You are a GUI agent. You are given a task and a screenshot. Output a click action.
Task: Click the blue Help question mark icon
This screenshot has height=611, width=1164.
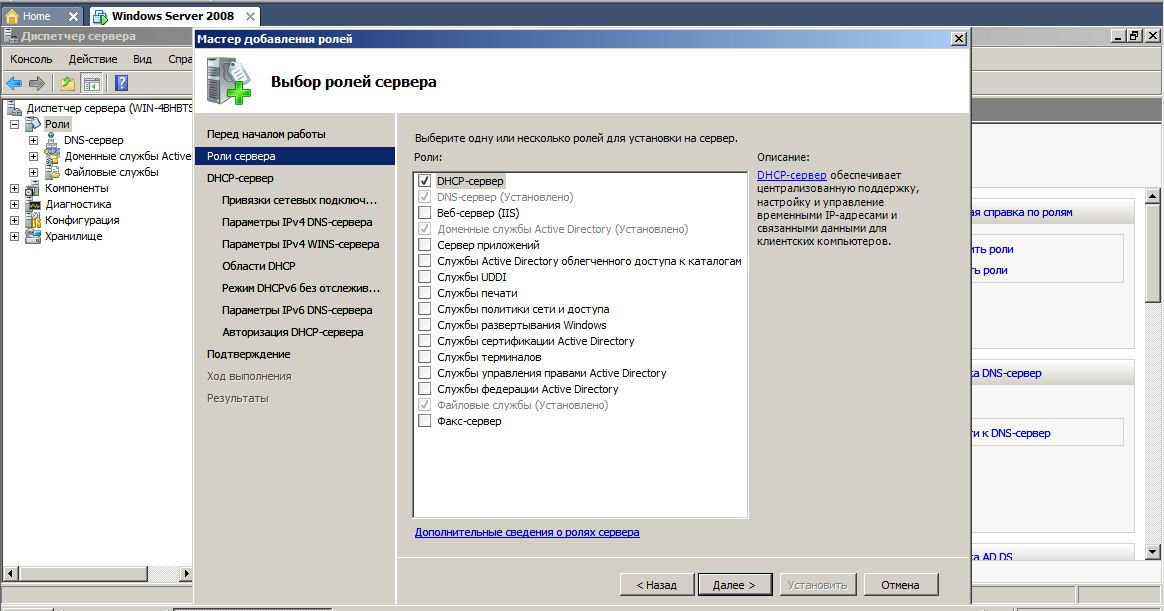click(x=122, y=83)
